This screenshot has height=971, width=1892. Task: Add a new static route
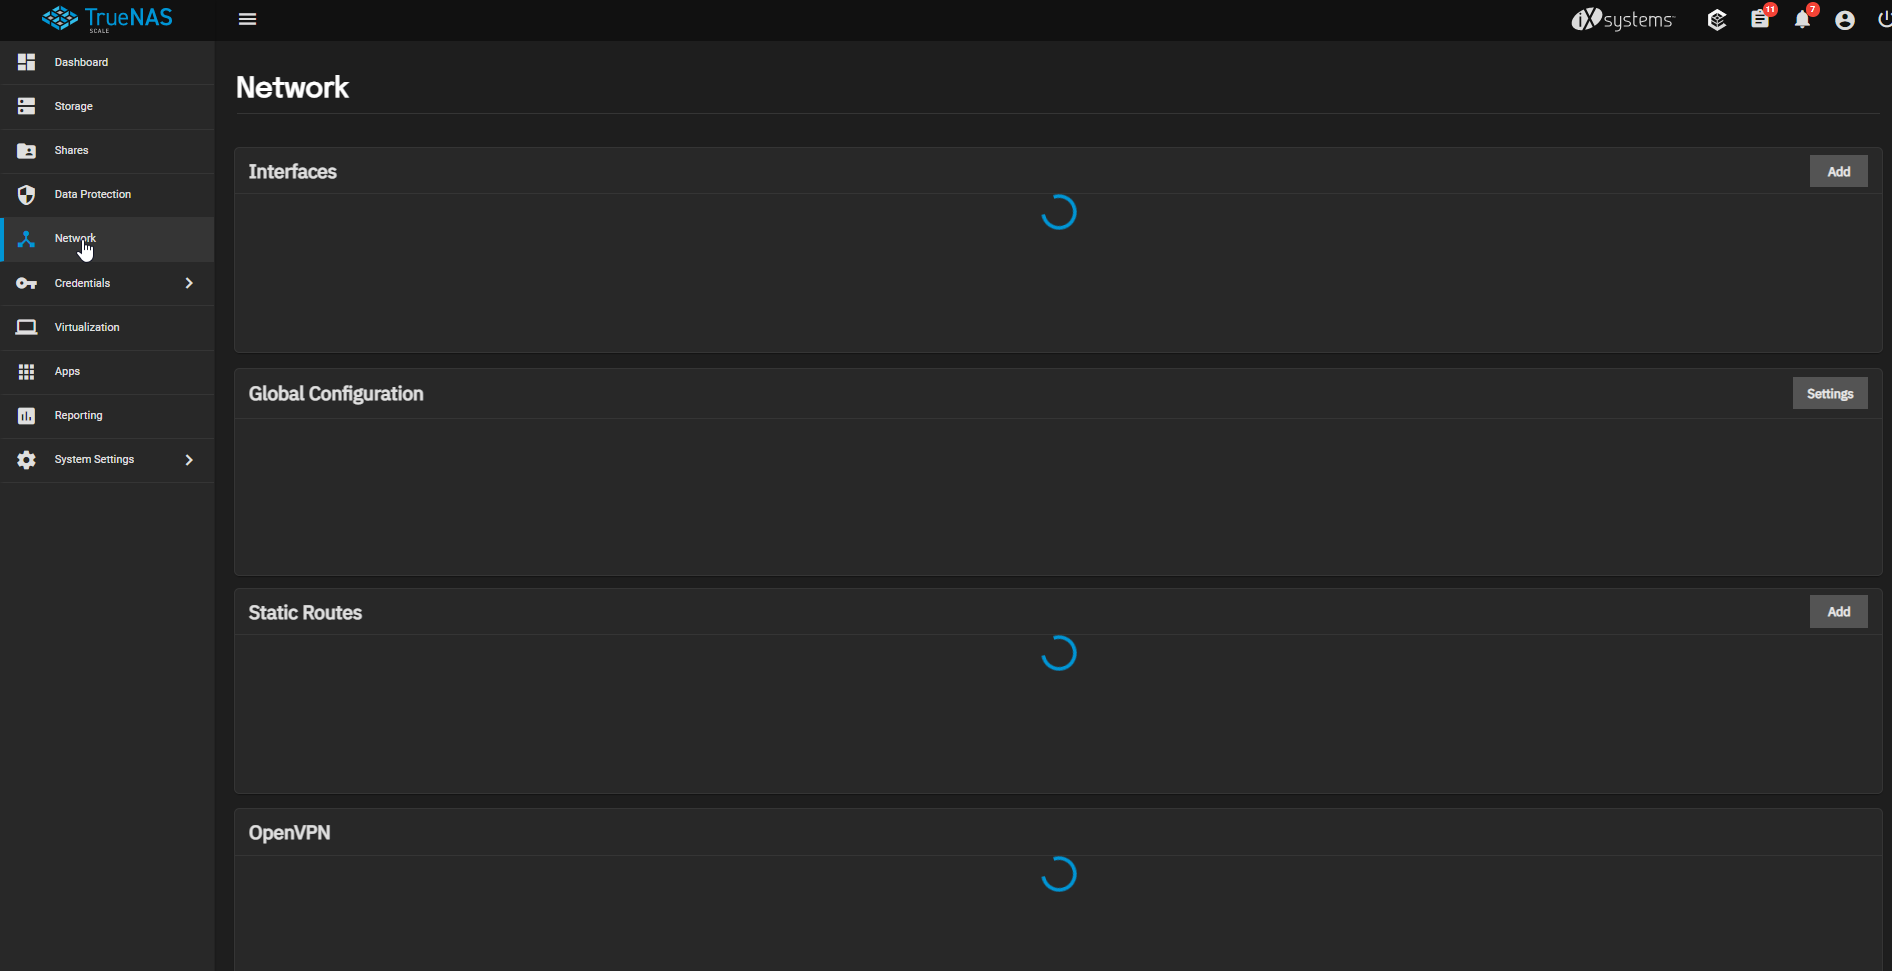[x=1838, y=611]
